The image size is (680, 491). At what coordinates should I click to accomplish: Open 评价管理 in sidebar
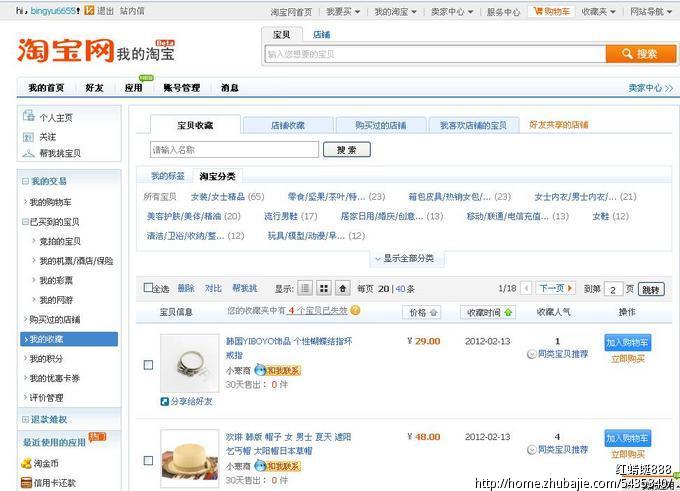coord(46,397)
